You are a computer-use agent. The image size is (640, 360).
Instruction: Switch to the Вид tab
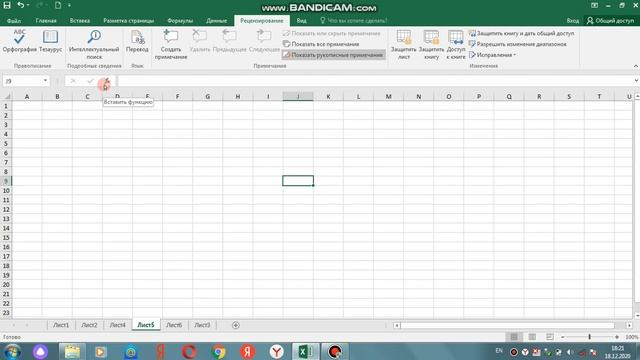click(301, 20)
